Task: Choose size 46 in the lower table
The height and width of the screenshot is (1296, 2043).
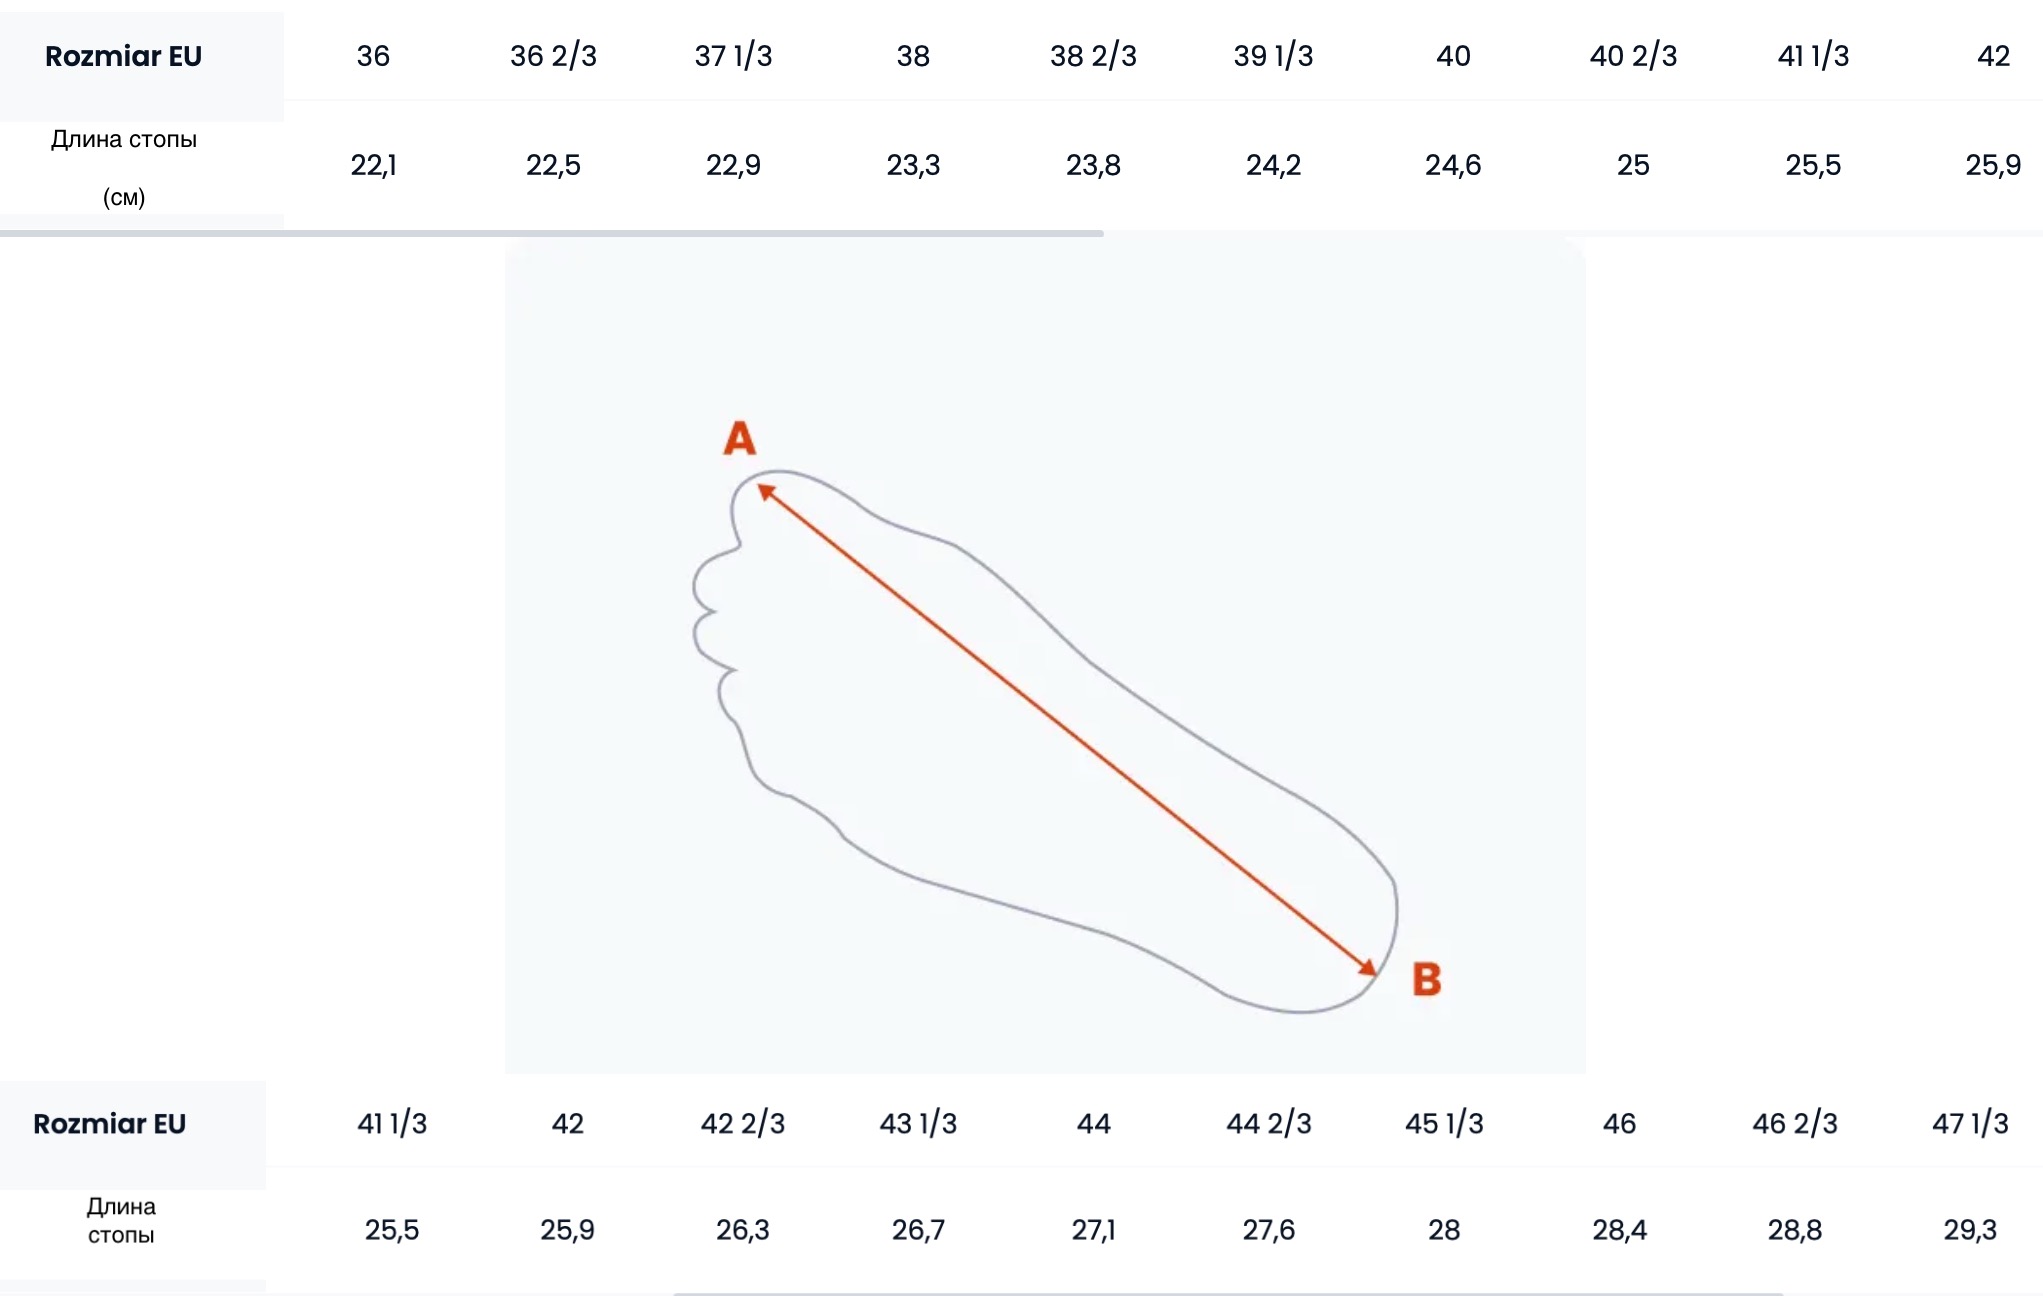Action: point(1619,1124)
